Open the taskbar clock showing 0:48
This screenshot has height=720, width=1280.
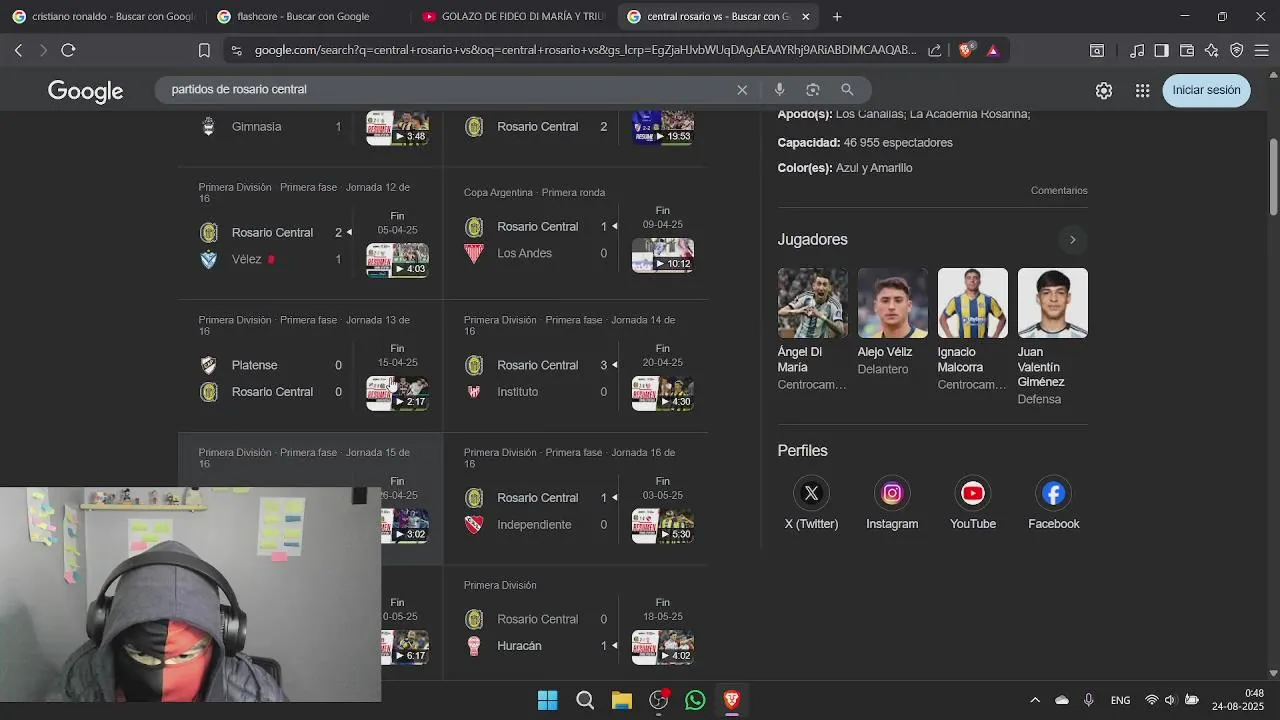coord(1238,700)
